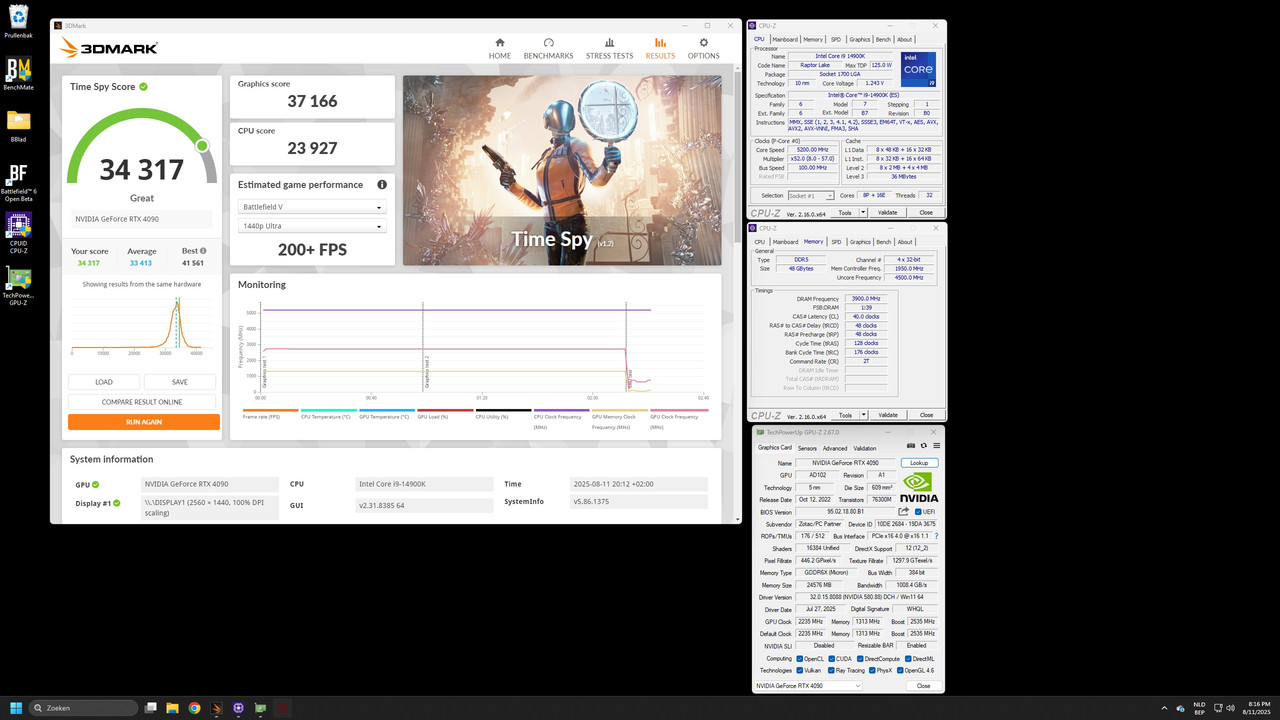Toggle the PhysX checkbox in GPU-Z
The height and width of the screenshot is (720, 1280).
coord(874,670)
